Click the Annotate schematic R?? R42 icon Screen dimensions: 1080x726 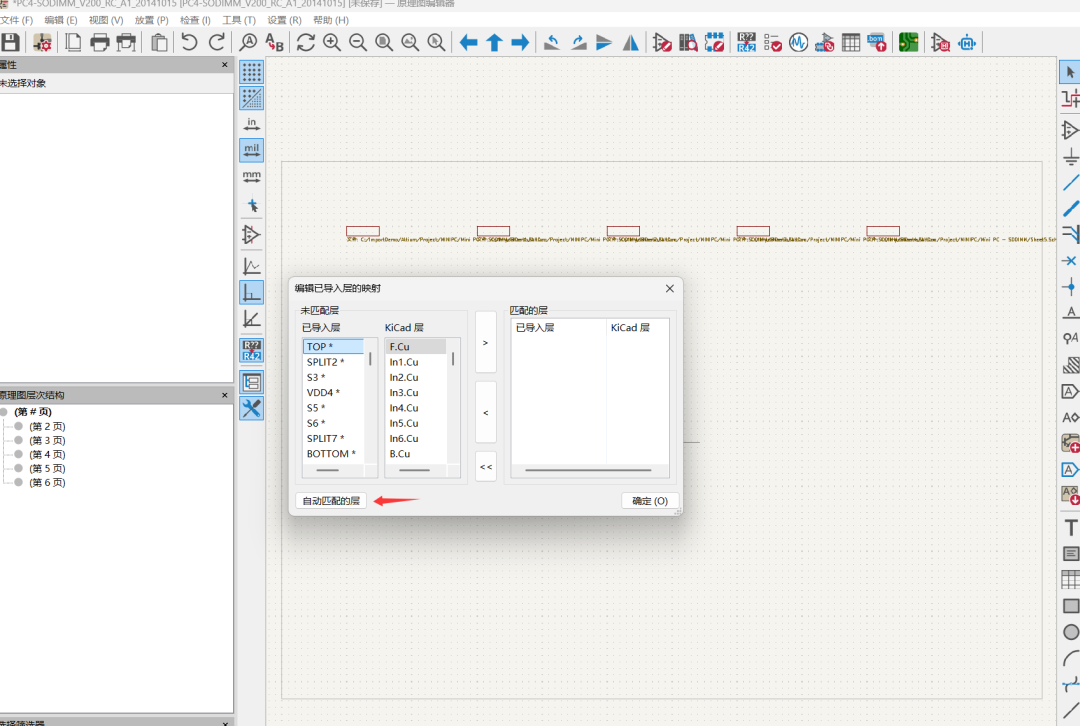click(746, 43)
